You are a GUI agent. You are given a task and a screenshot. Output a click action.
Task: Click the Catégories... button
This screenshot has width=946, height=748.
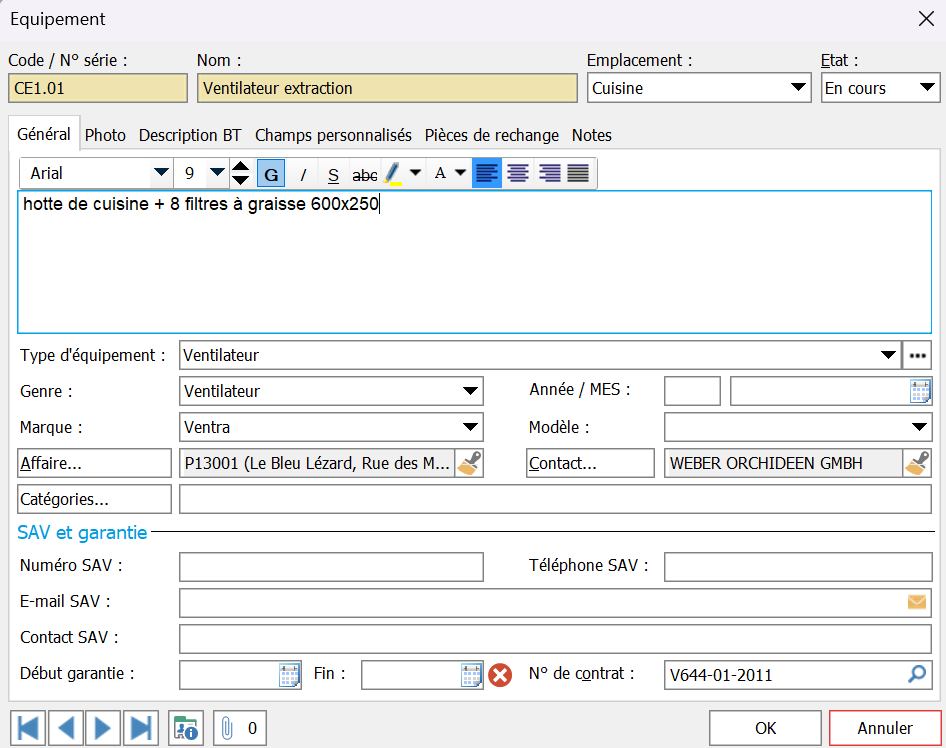(x=95, y=499)
